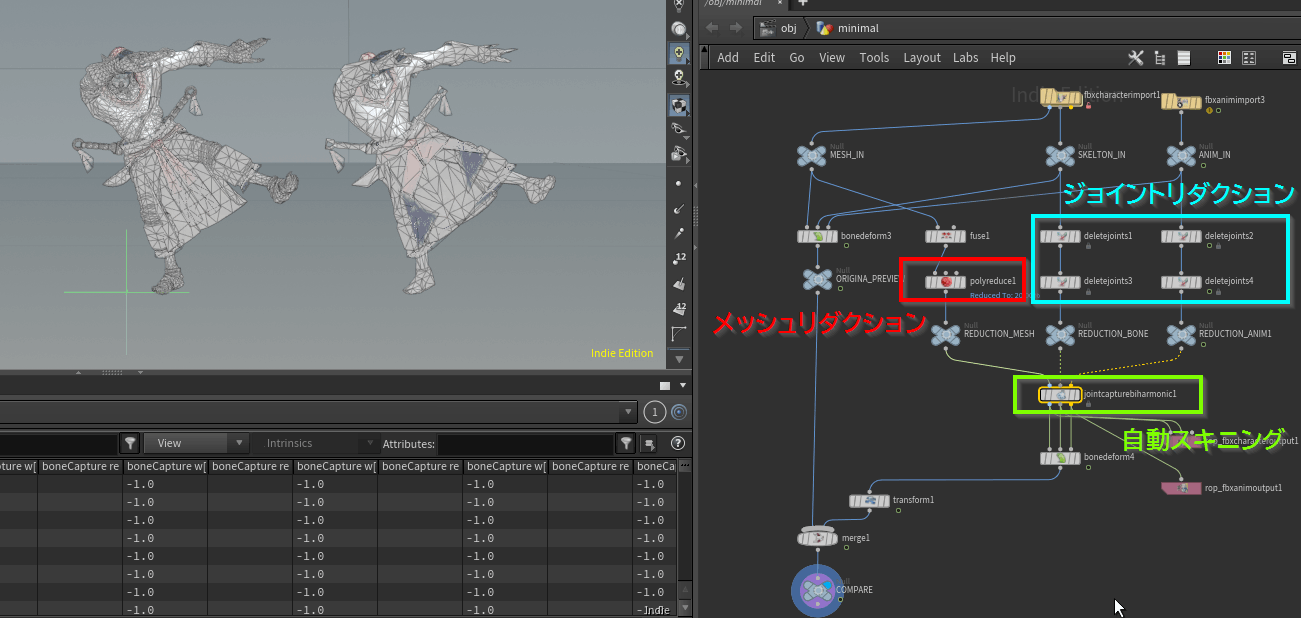The height and width of the screenshot is (618, 1301).
Task: Click the minimal path breadcrumb
Action: coord(848,28)
